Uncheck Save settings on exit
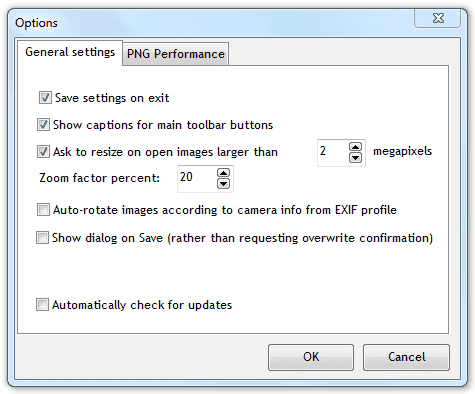 click(45, 98)
